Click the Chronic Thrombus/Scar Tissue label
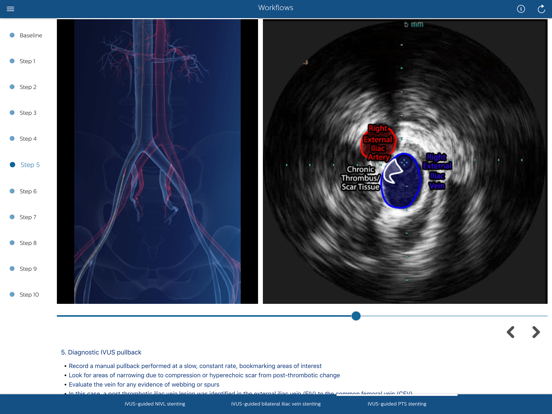 [x=360, y=178]
